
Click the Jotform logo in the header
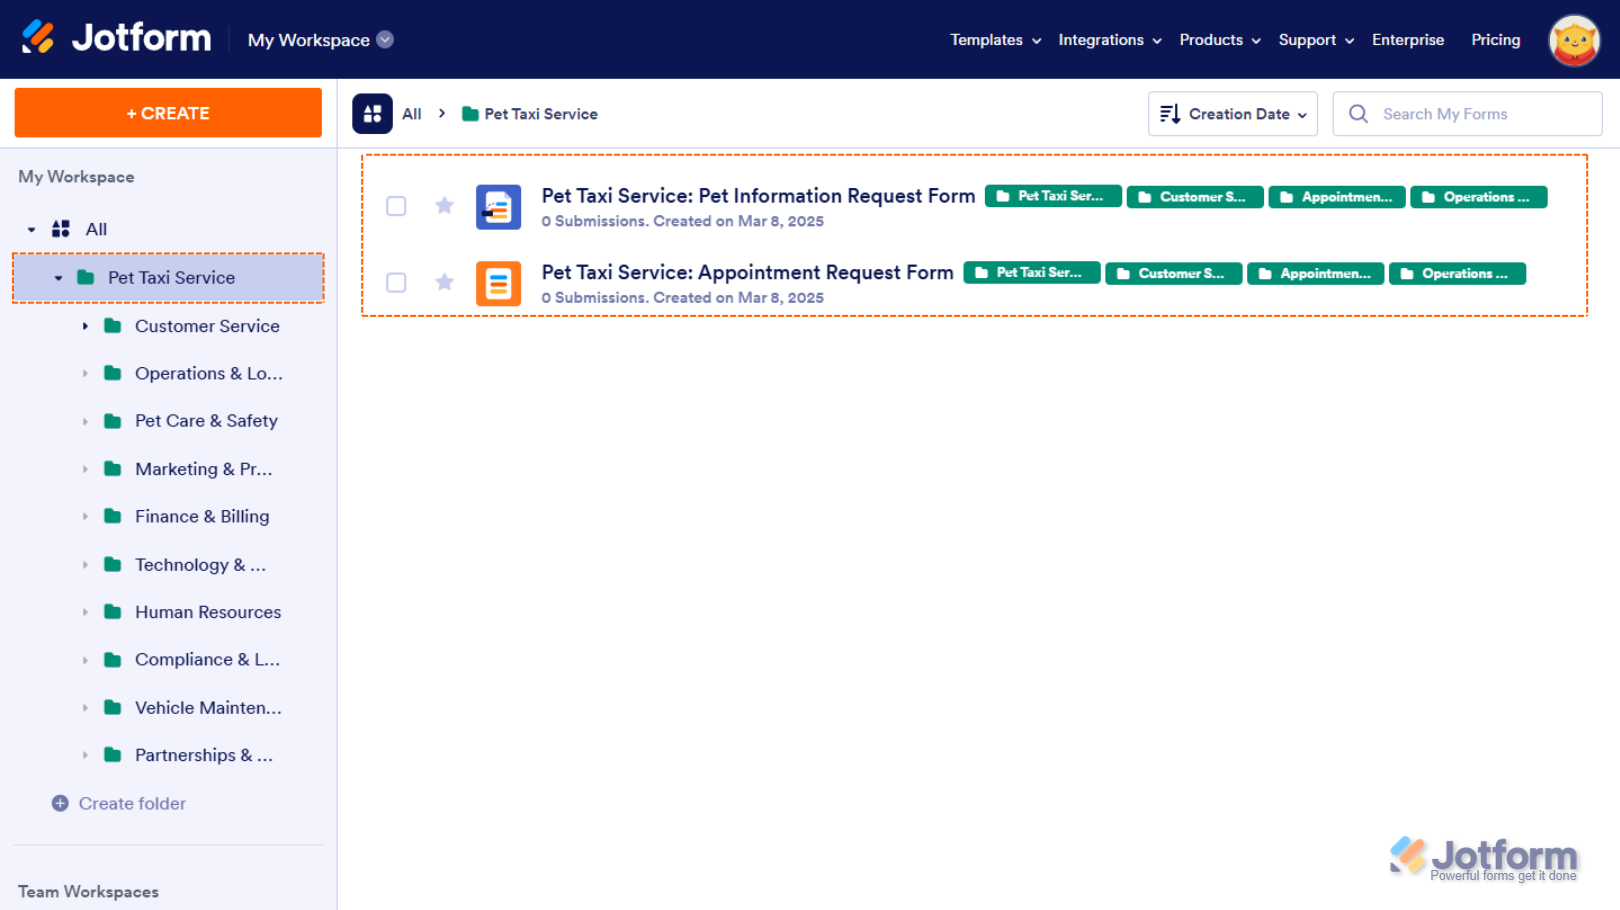116,38
